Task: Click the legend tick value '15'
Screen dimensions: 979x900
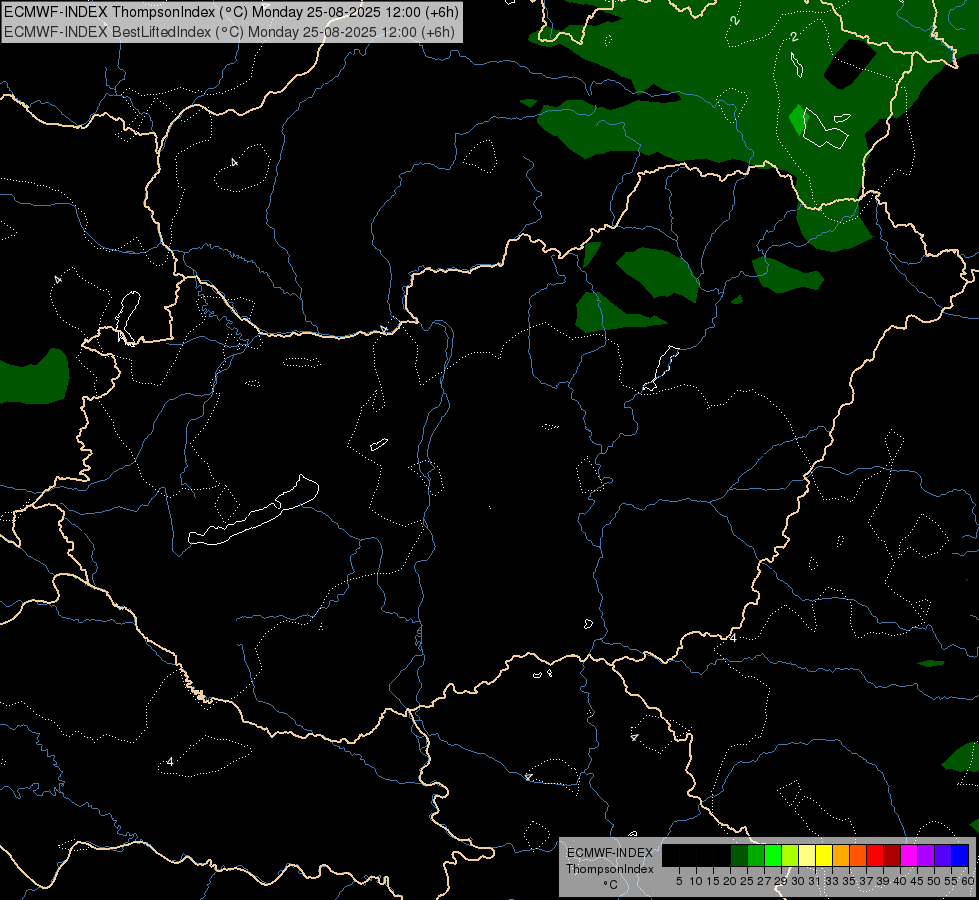Action: click(713, 881)
